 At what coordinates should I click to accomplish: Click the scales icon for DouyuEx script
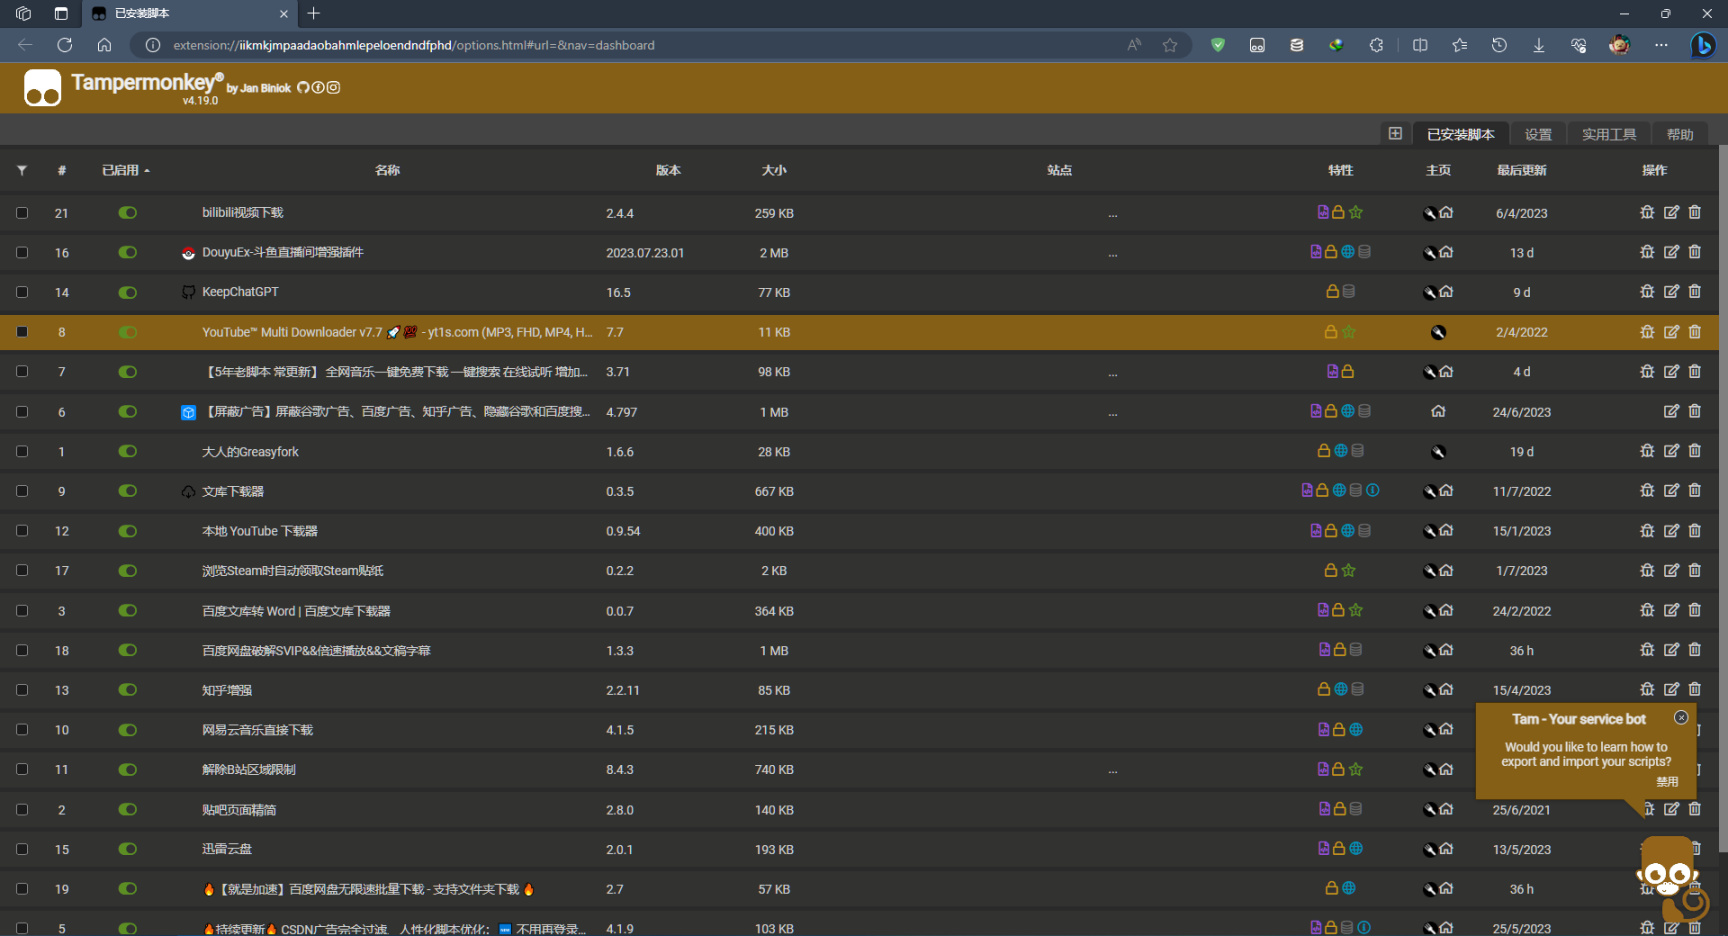[1647, 252]
